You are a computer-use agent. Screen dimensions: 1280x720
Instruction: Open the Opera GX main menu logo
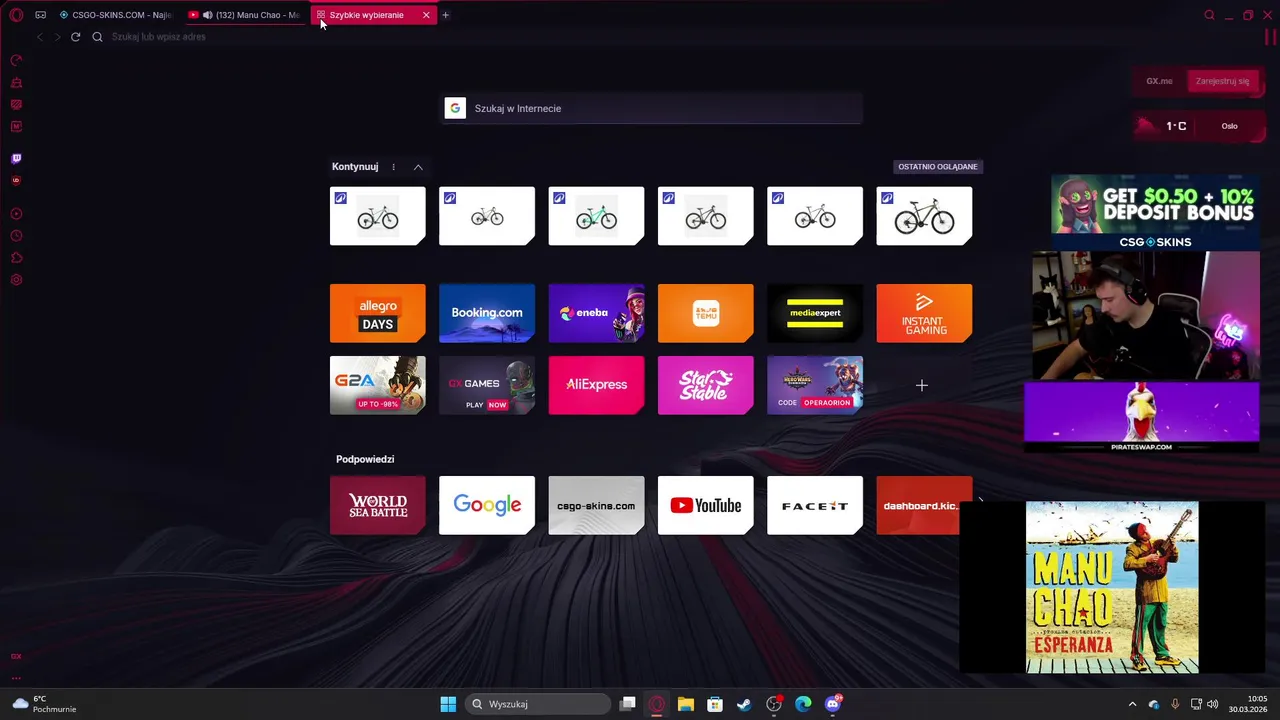coord(16,15)
